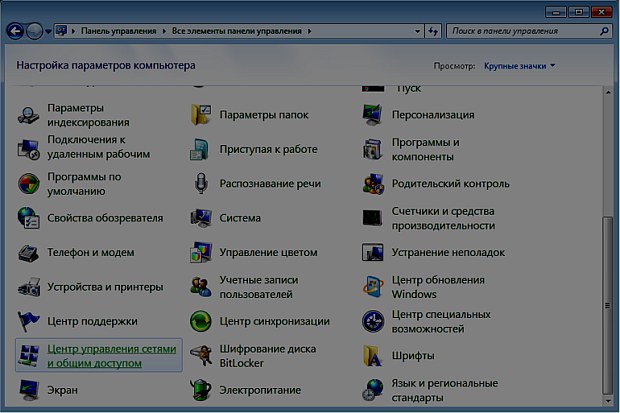
Task: Click the Система computer icon
Action: [201, 218]
